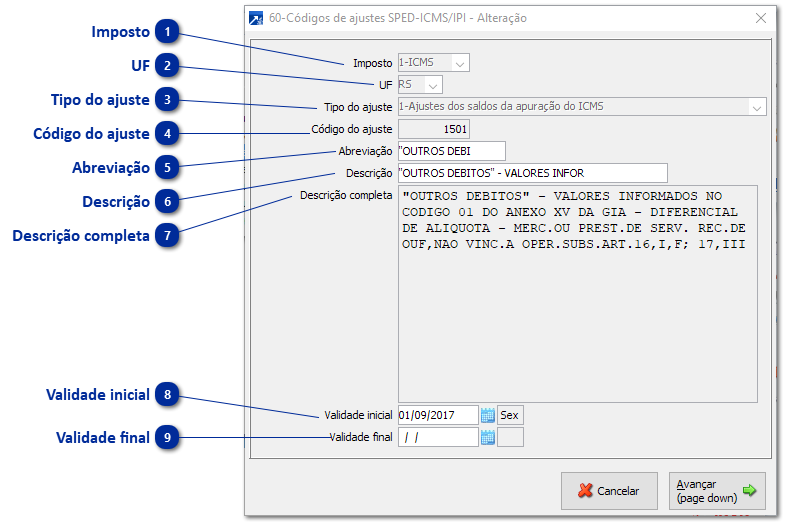
Task: Click the Avançar (page down) button
Action: [x=717, y=491]
